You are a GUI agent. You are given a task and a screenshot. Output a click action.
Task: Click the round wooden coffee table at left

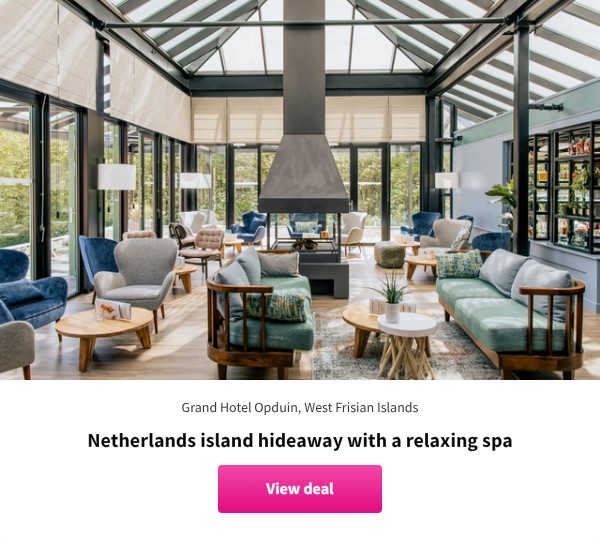click(104, 335)
